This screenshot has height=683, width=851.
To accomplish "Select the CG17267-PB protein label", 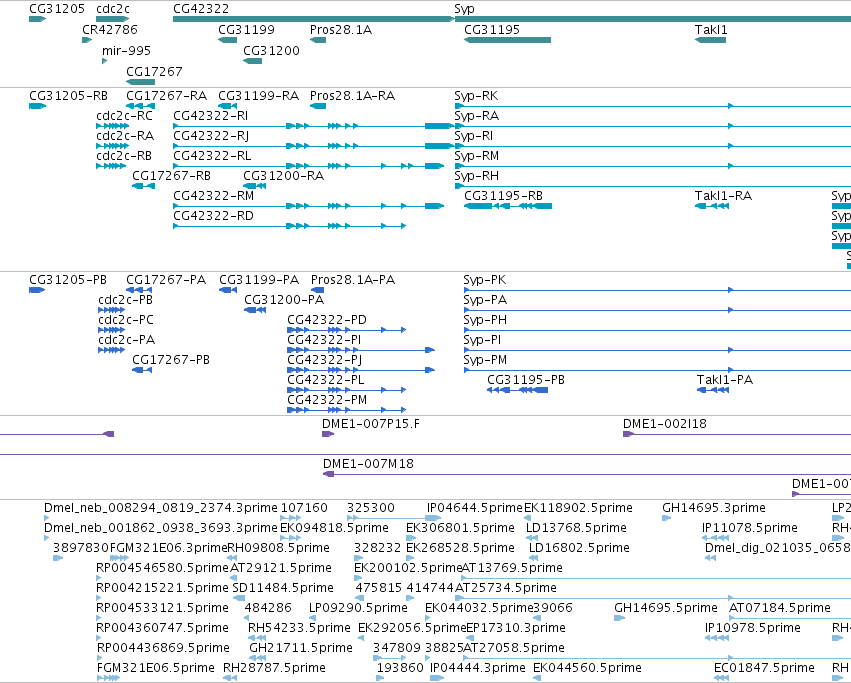I will pos(171,360).
